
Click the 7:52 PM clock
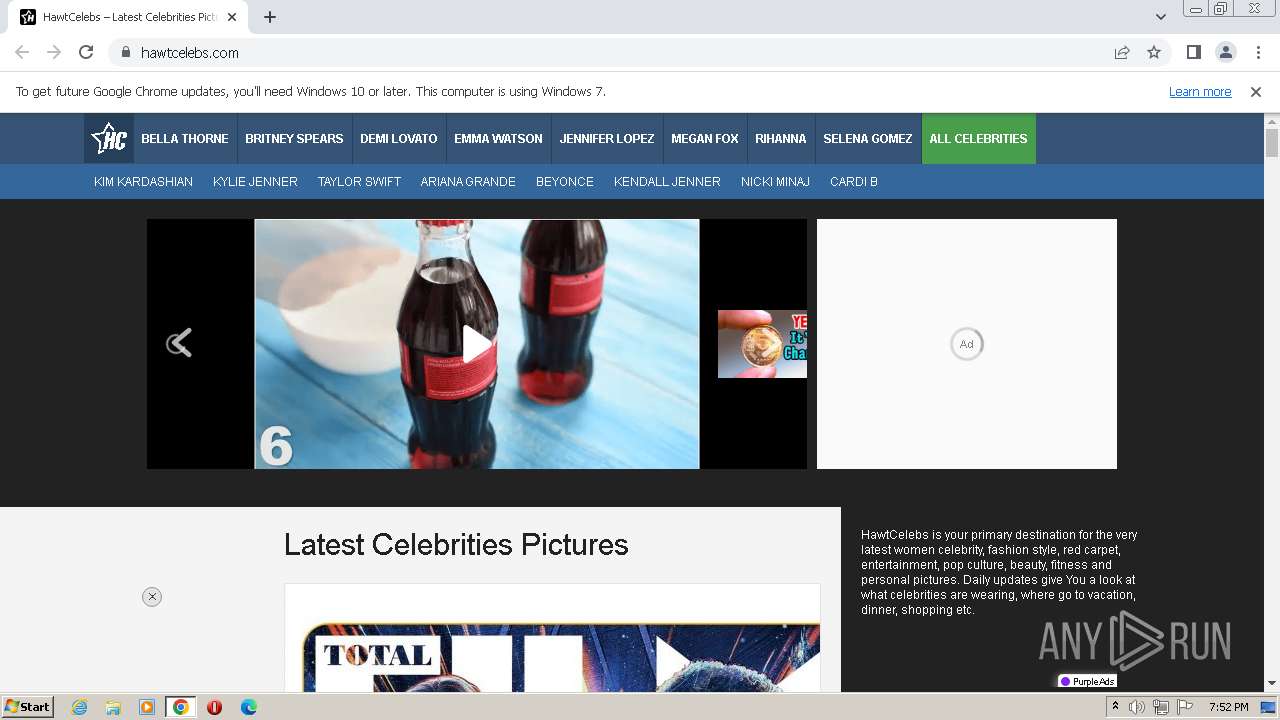tap(1228, 707)
